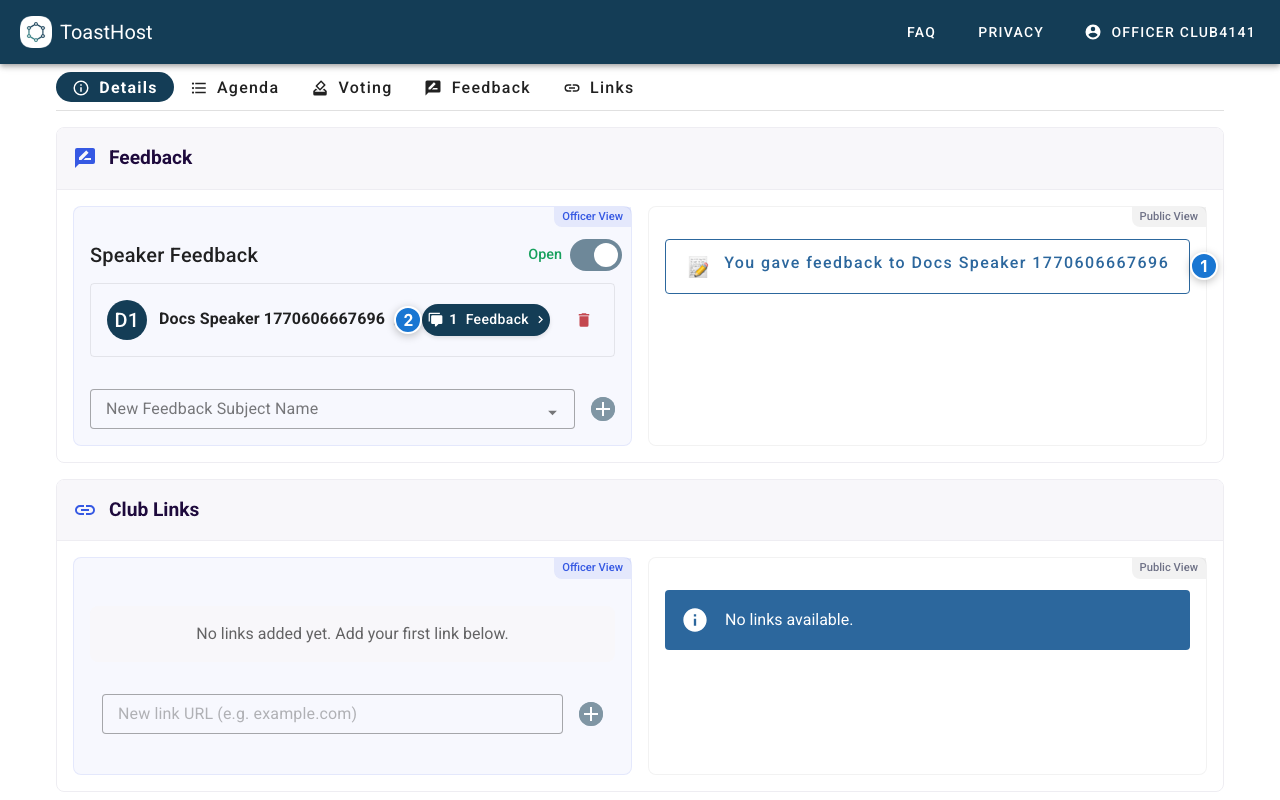Click the Feedback section header icon

85,157
